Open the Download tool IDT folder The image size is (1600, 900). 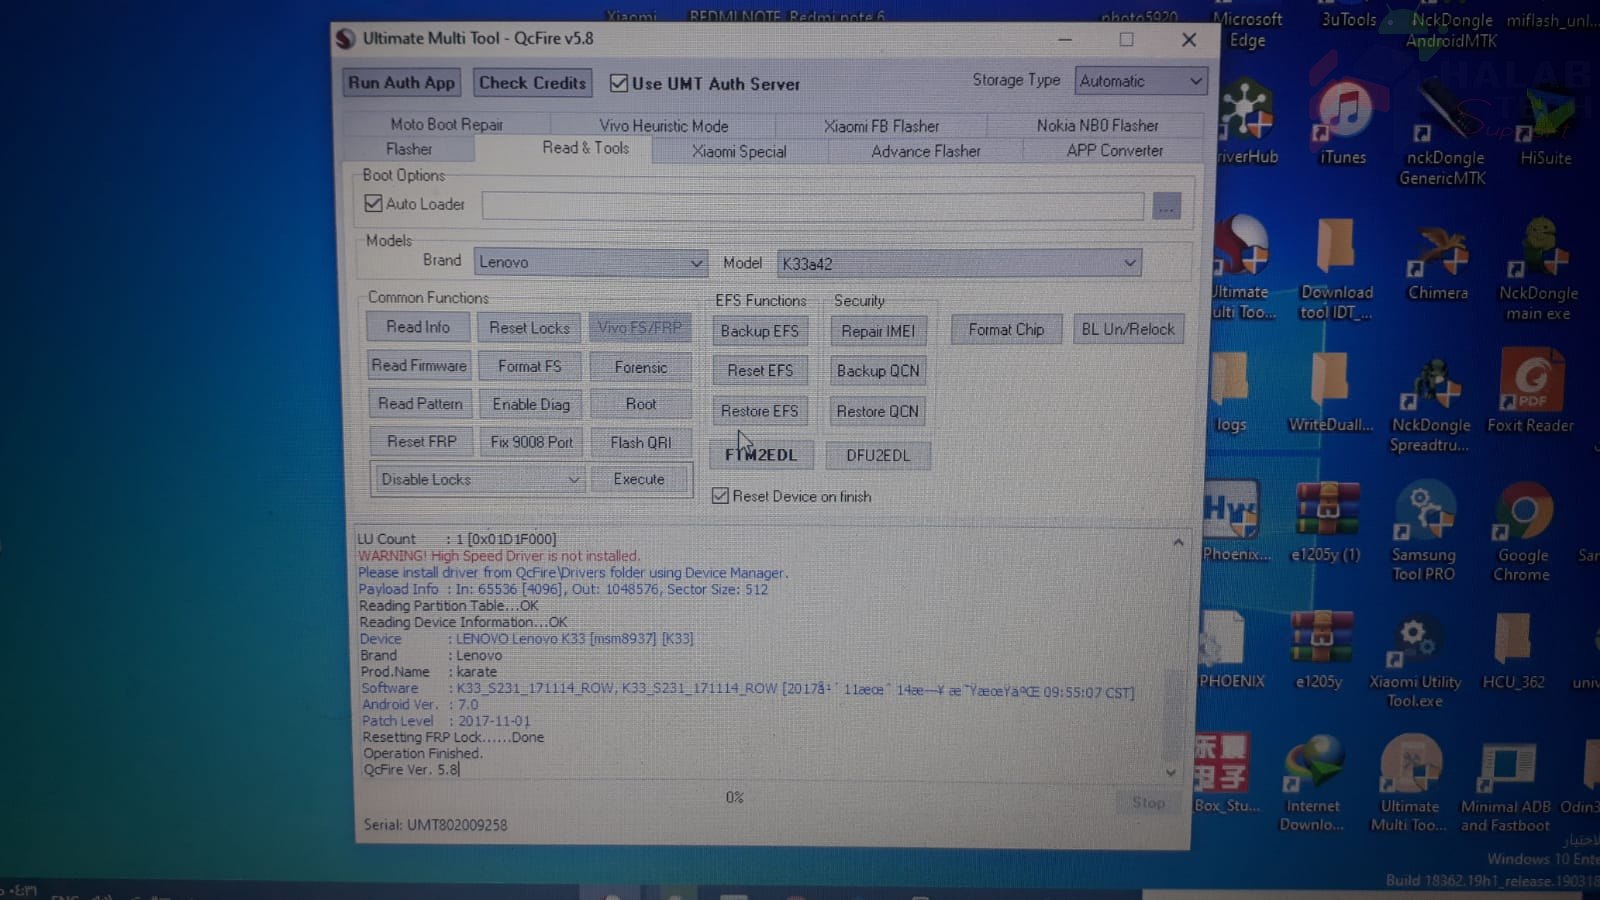tap(1336, 270)
